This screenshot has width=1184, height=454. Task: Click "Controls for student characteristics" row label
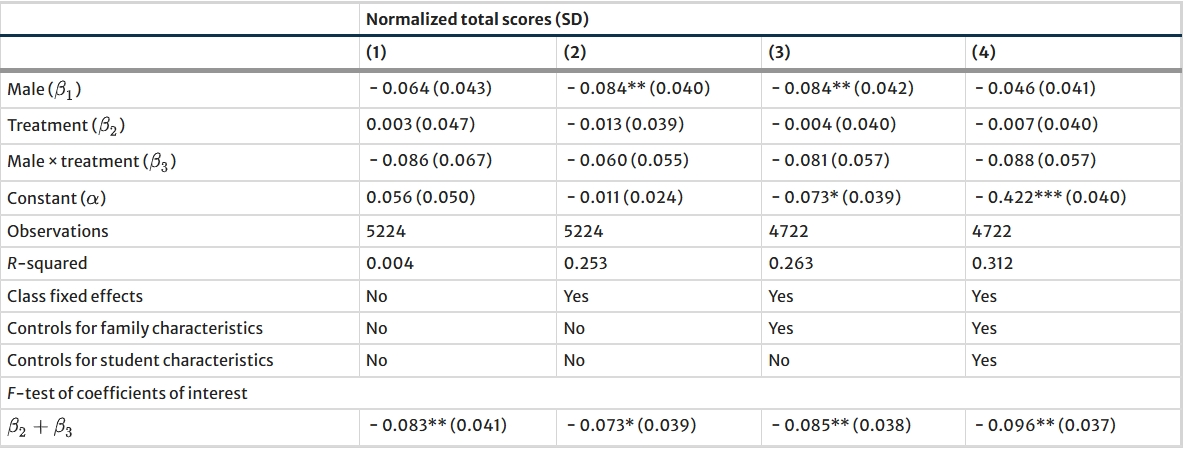pos(140,360)
